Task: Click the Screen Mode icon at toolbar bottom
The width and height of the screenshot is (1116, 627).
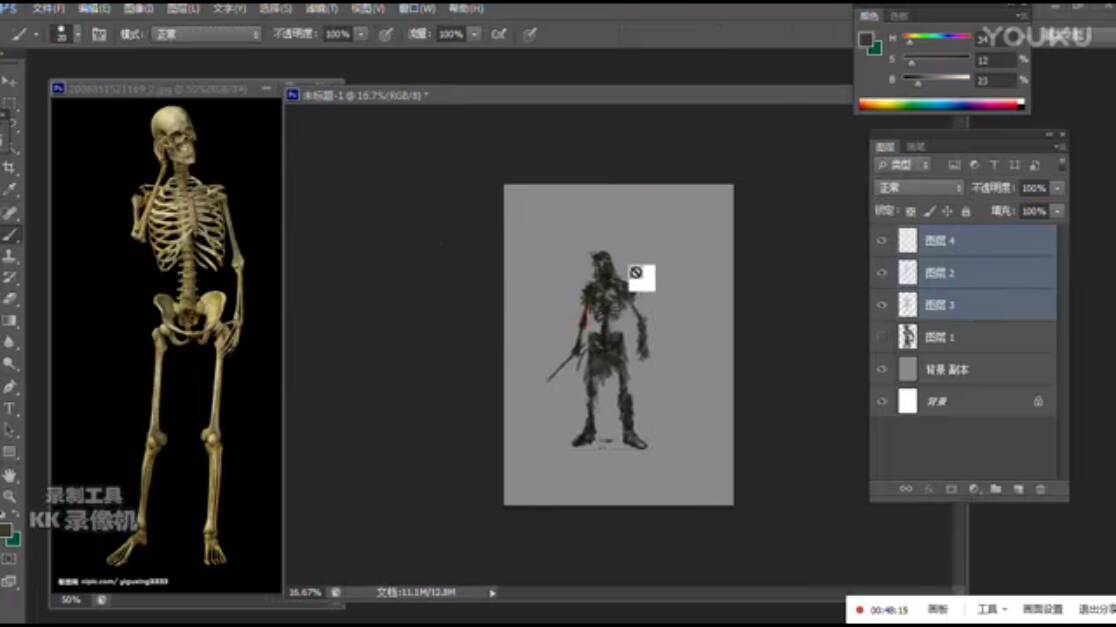Action: (x=9, y=581)
